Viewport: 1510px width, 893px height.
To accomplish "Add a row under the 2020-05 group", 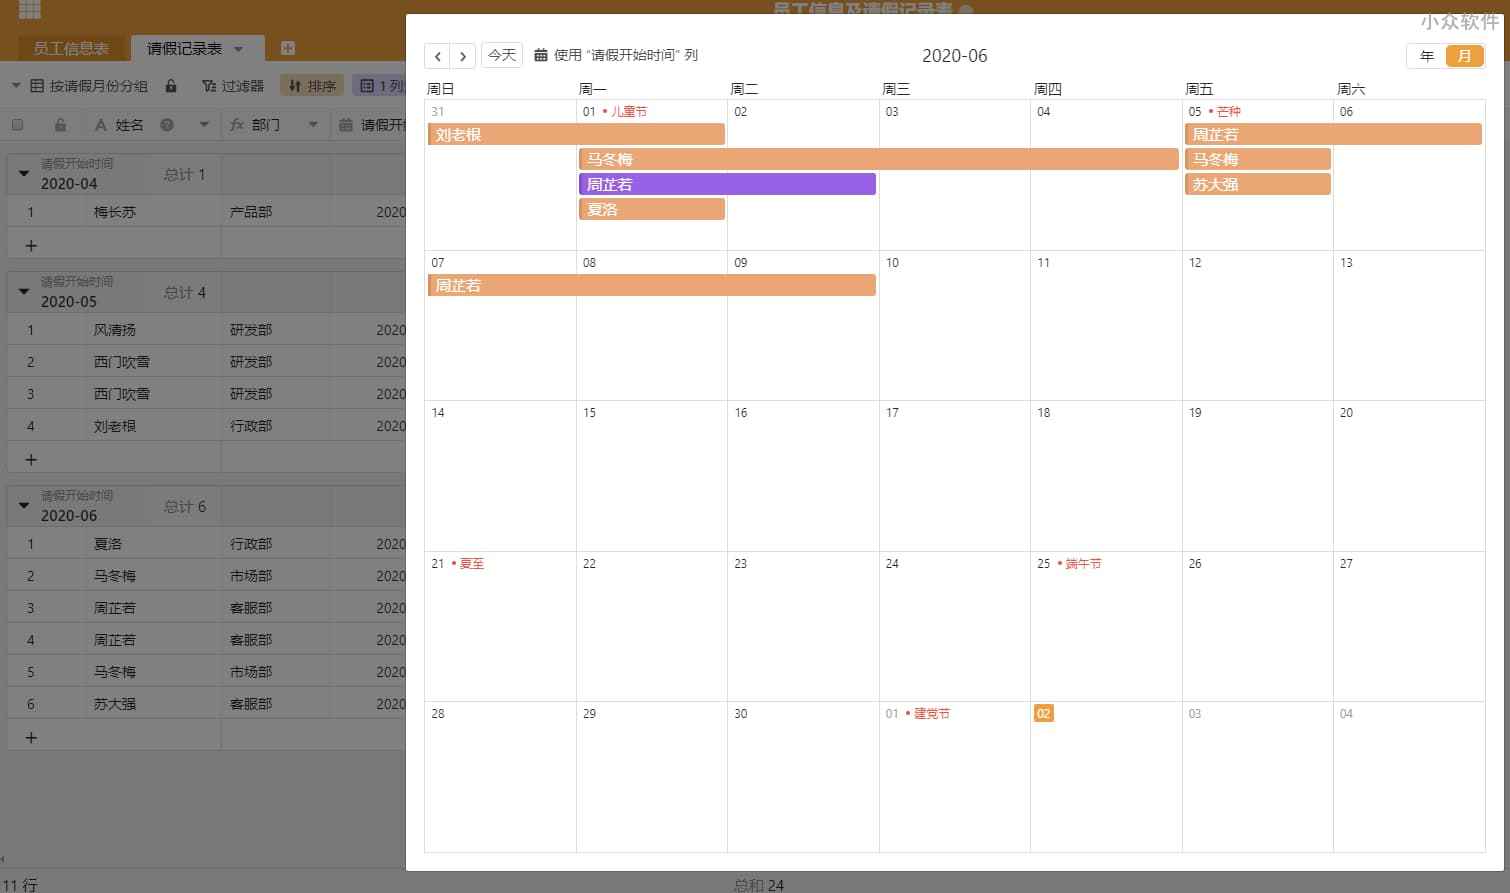I will click(31, 459).
